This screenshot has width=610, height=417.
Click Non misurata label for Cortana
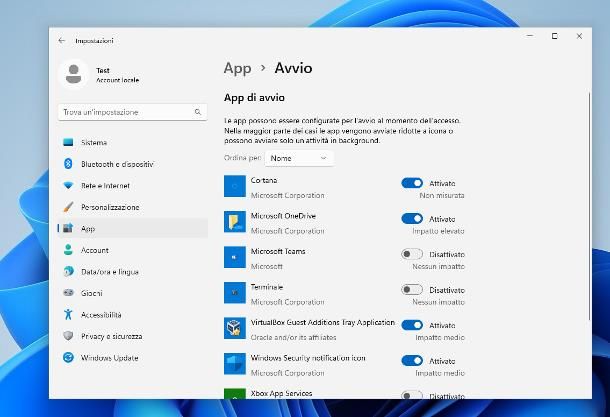[x=442, y=195]
